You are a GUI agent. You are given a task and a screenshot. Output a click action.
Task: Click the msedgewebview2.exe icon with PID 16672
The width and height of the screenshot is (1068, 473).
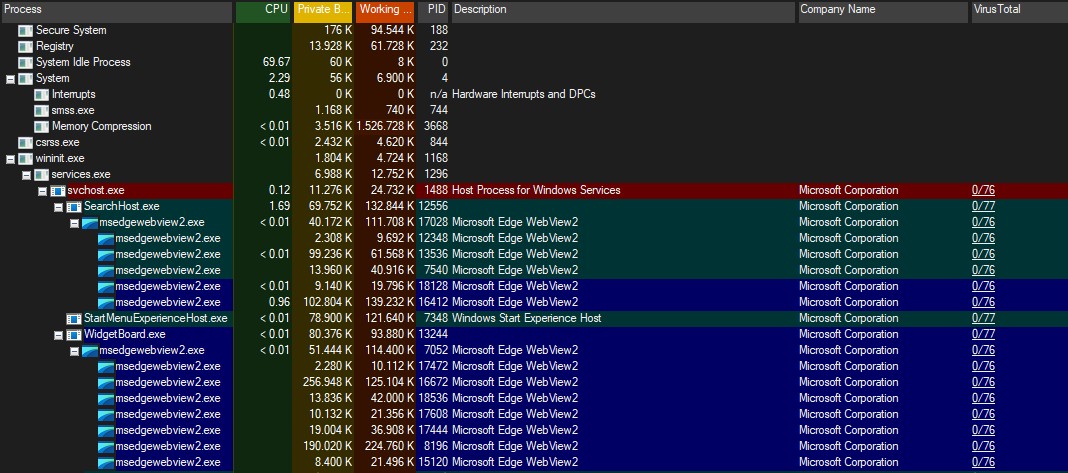click(x=106, y=382)
